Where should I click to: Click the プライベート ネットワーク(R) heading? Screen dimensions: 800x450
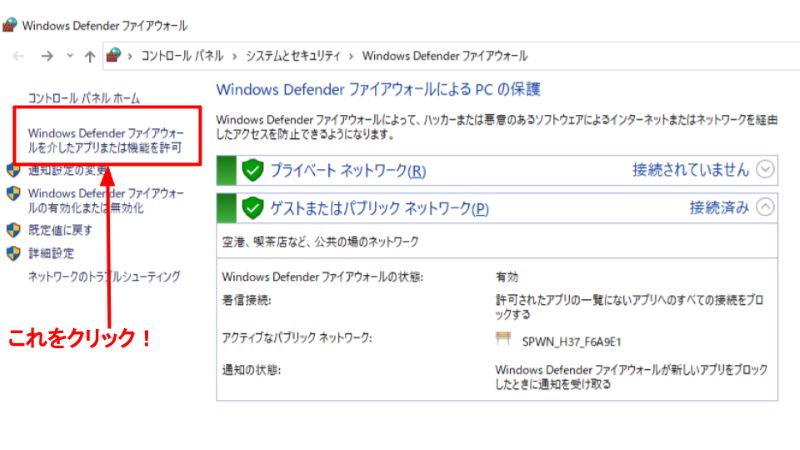[348, 170]
